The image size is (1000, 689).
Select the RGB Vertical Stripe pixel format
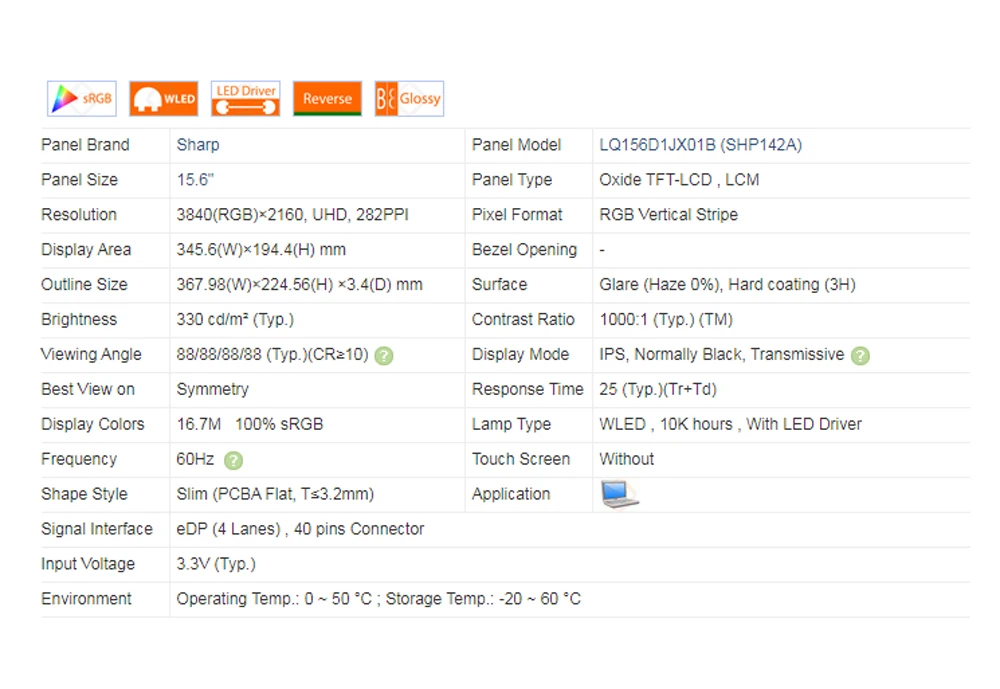click(x=668, y=215)
